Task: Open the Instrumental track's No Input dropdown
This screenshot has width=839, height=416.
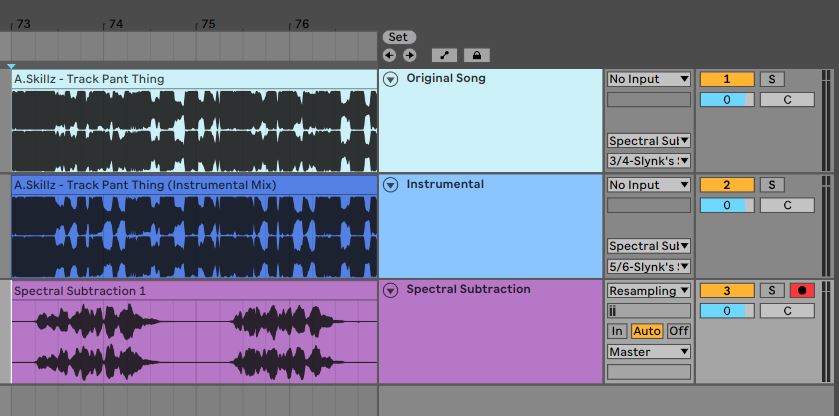Action: (x=649, y=185)
